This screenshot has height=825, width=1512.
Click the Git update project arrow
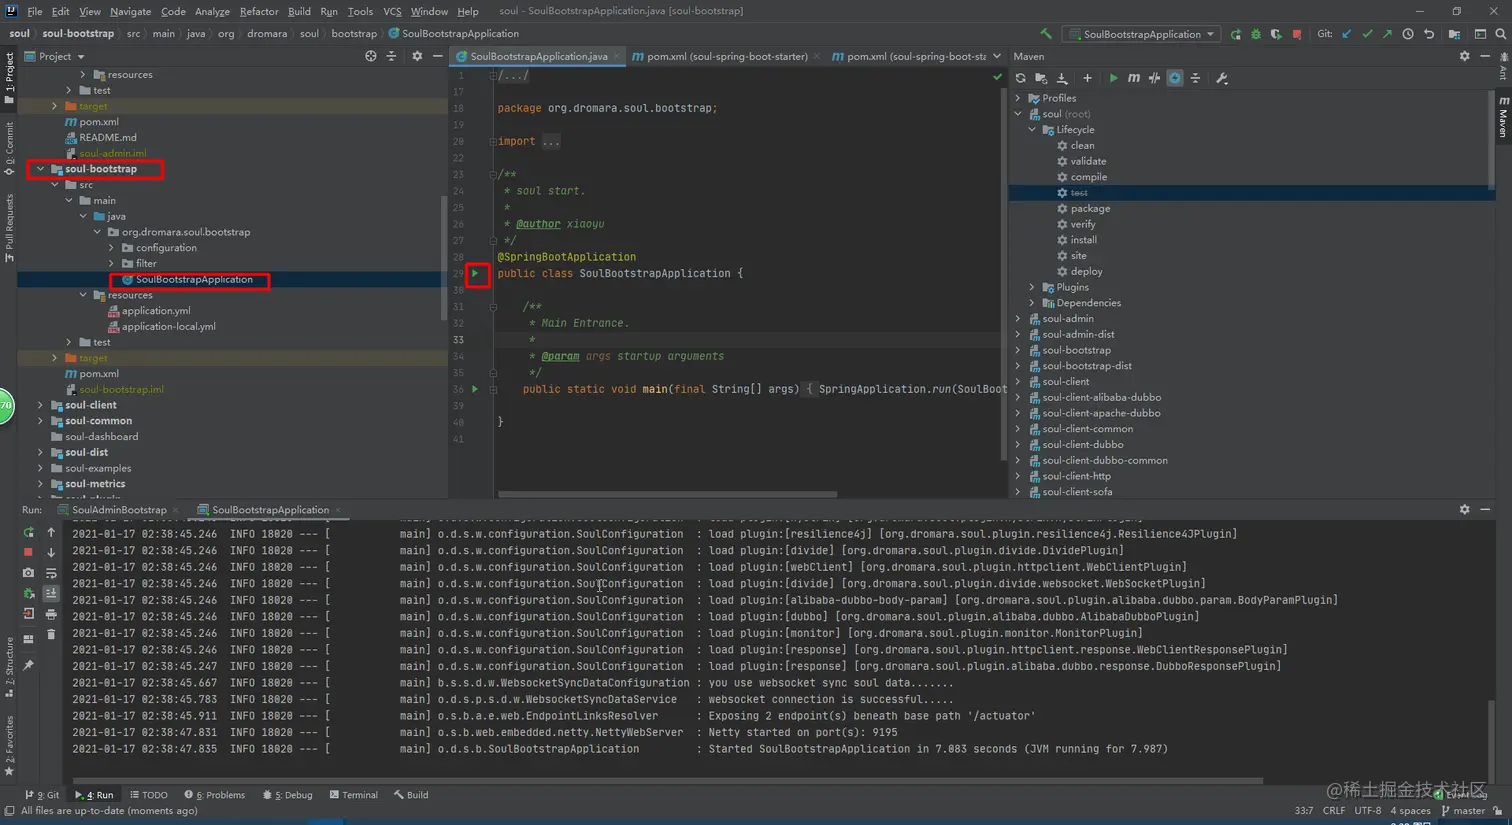(1347, 34)
